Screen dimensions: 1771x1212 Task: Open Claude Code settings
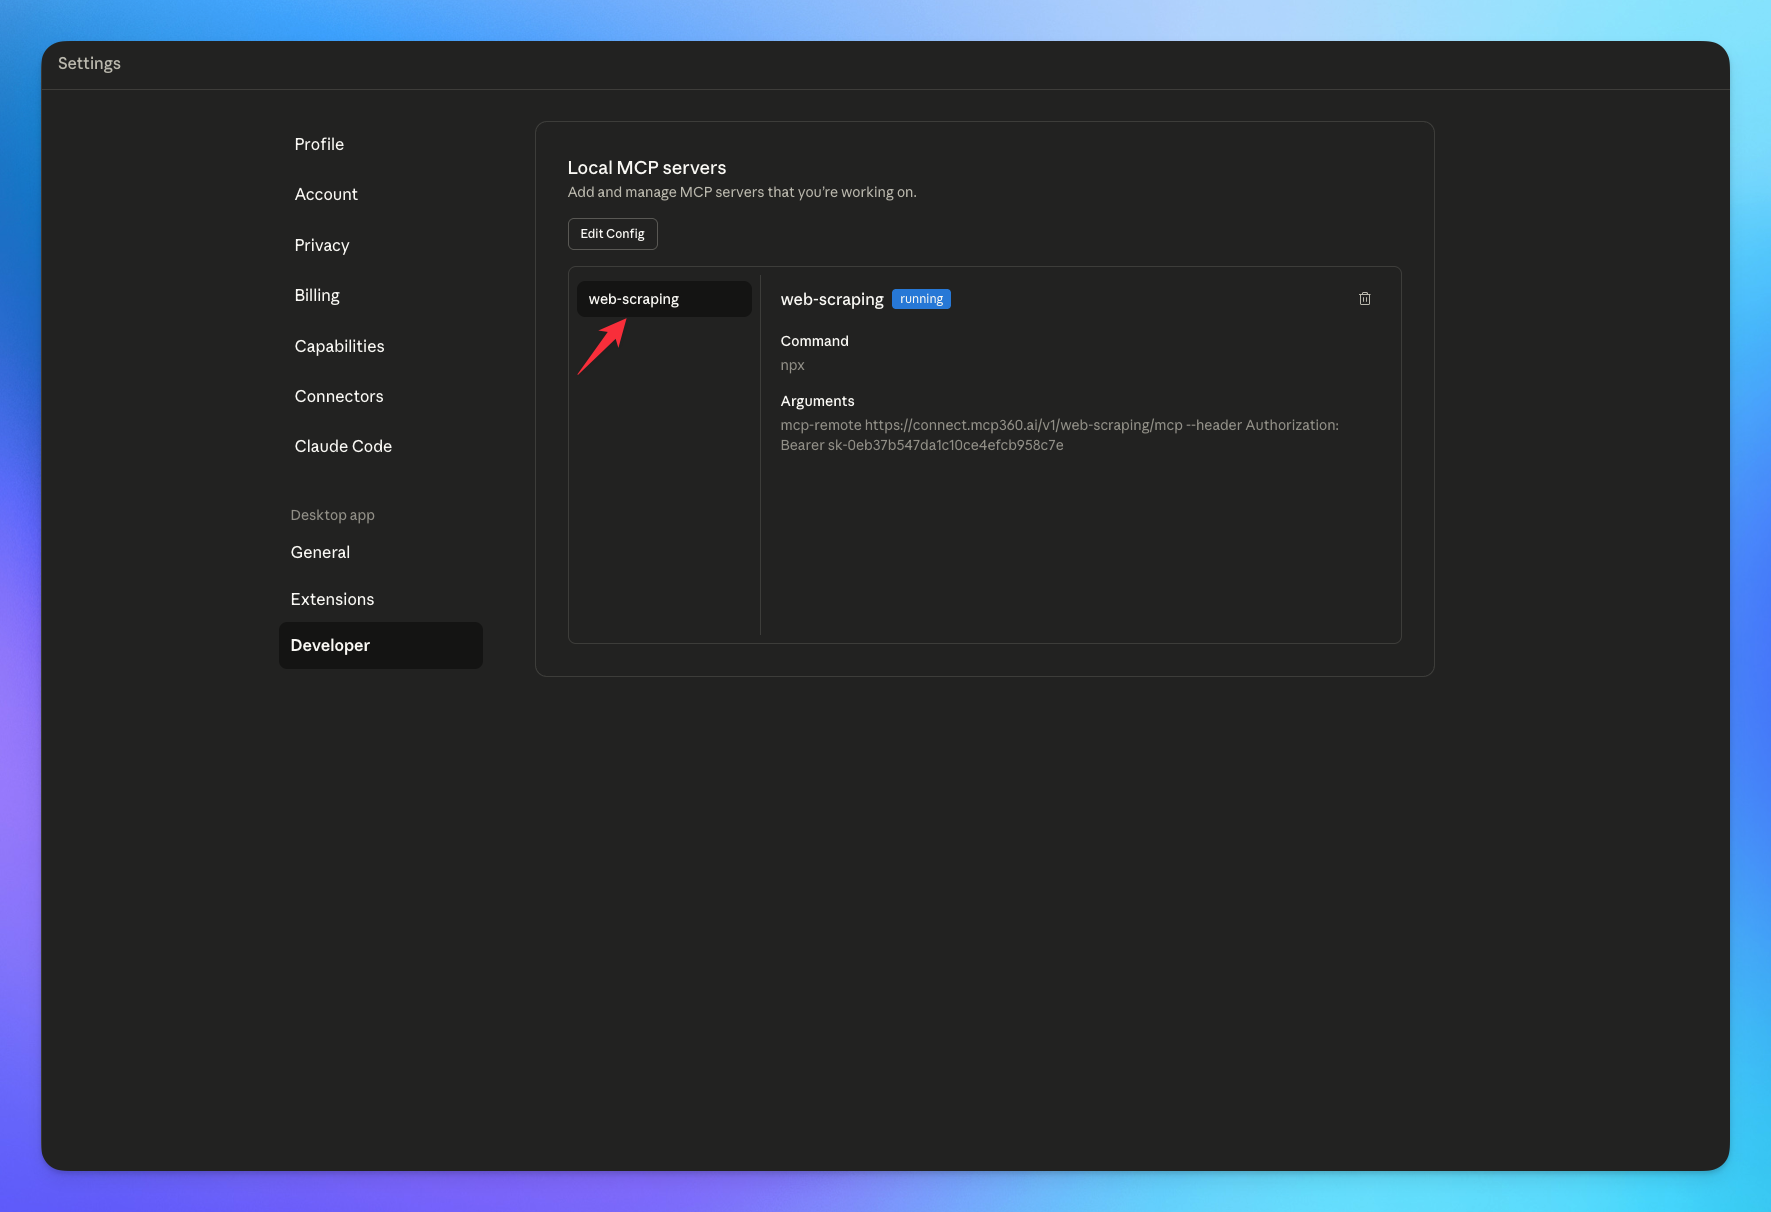coord(343,446)
